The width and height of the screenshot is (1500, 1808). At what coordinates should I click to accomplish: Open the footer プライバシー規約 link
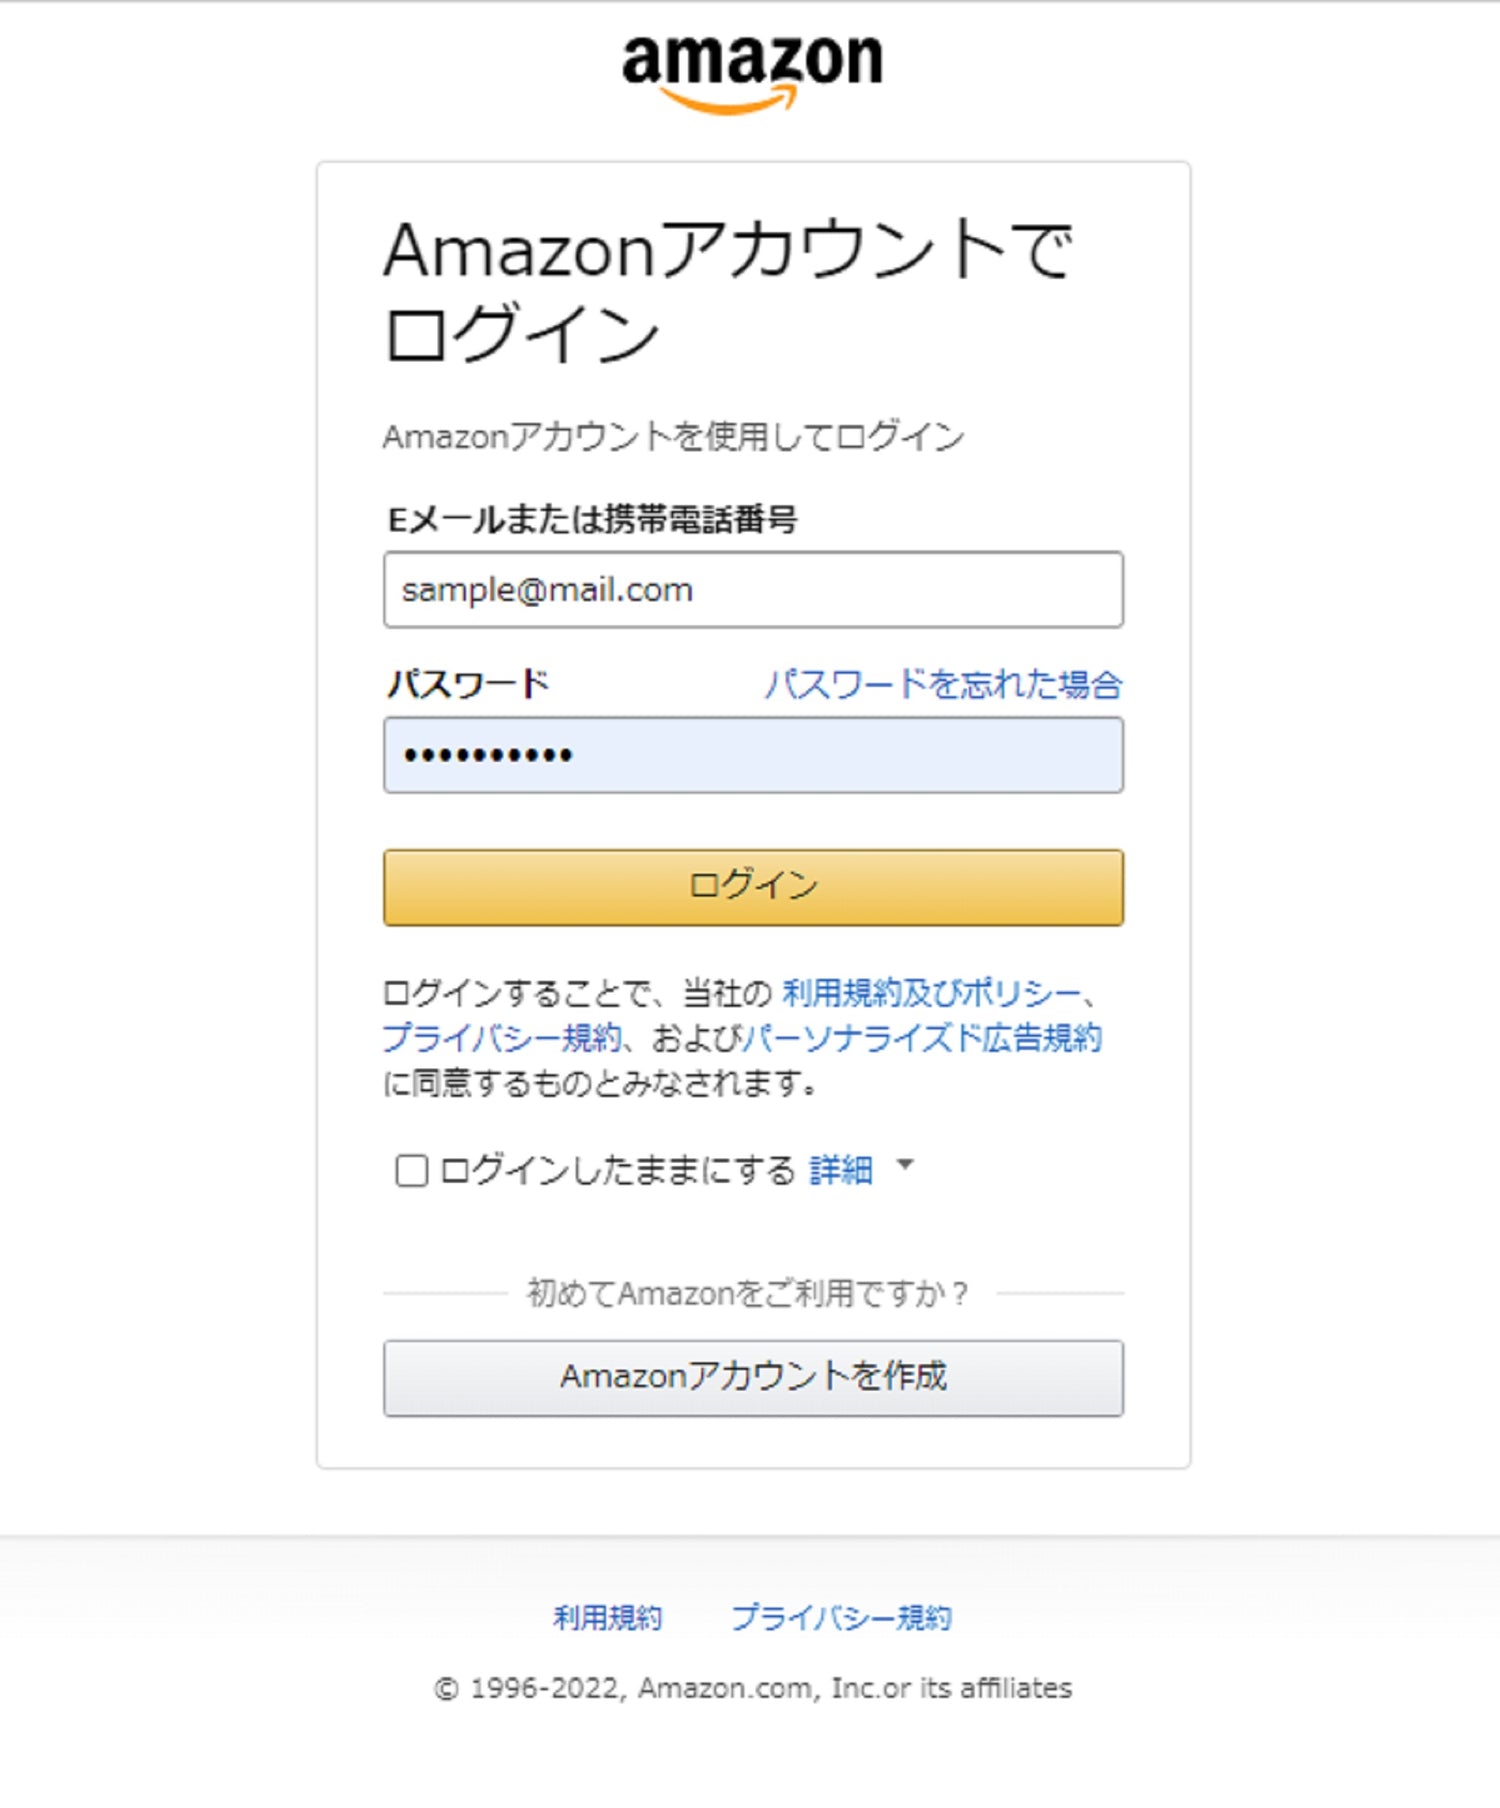(842, 1617)
